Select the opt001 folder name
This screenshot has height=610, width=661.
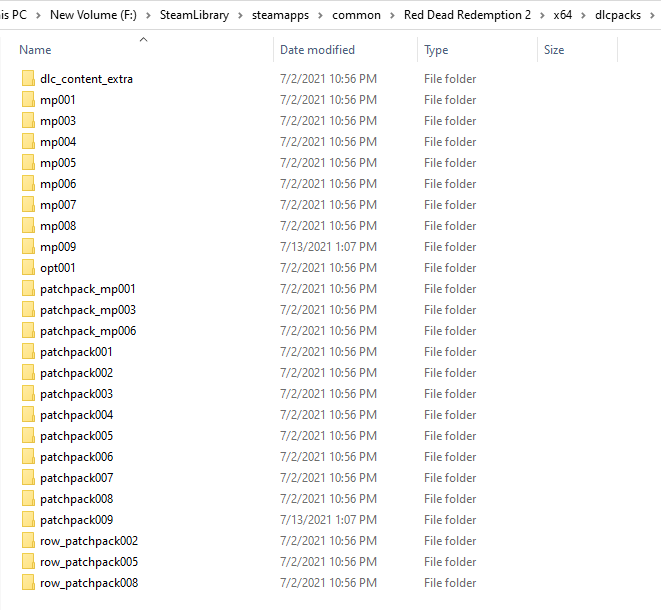tap(58, 268)
